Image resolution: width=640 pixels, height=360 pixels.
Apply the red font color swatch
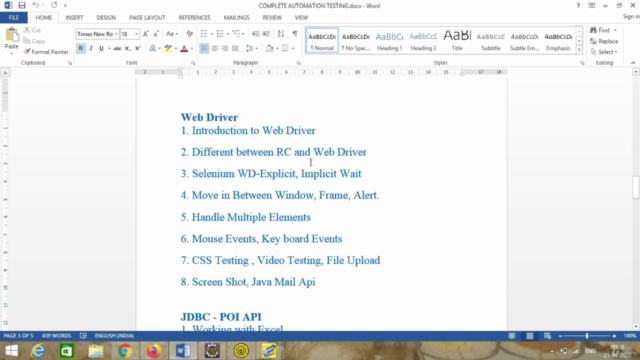(184, 49)
